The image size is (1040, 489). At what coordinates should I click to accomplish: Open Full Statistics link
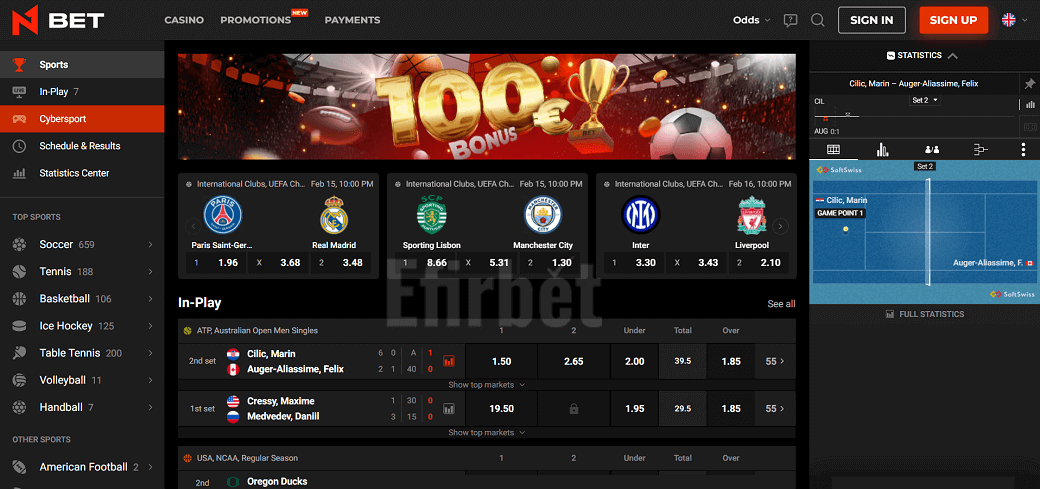925,314
